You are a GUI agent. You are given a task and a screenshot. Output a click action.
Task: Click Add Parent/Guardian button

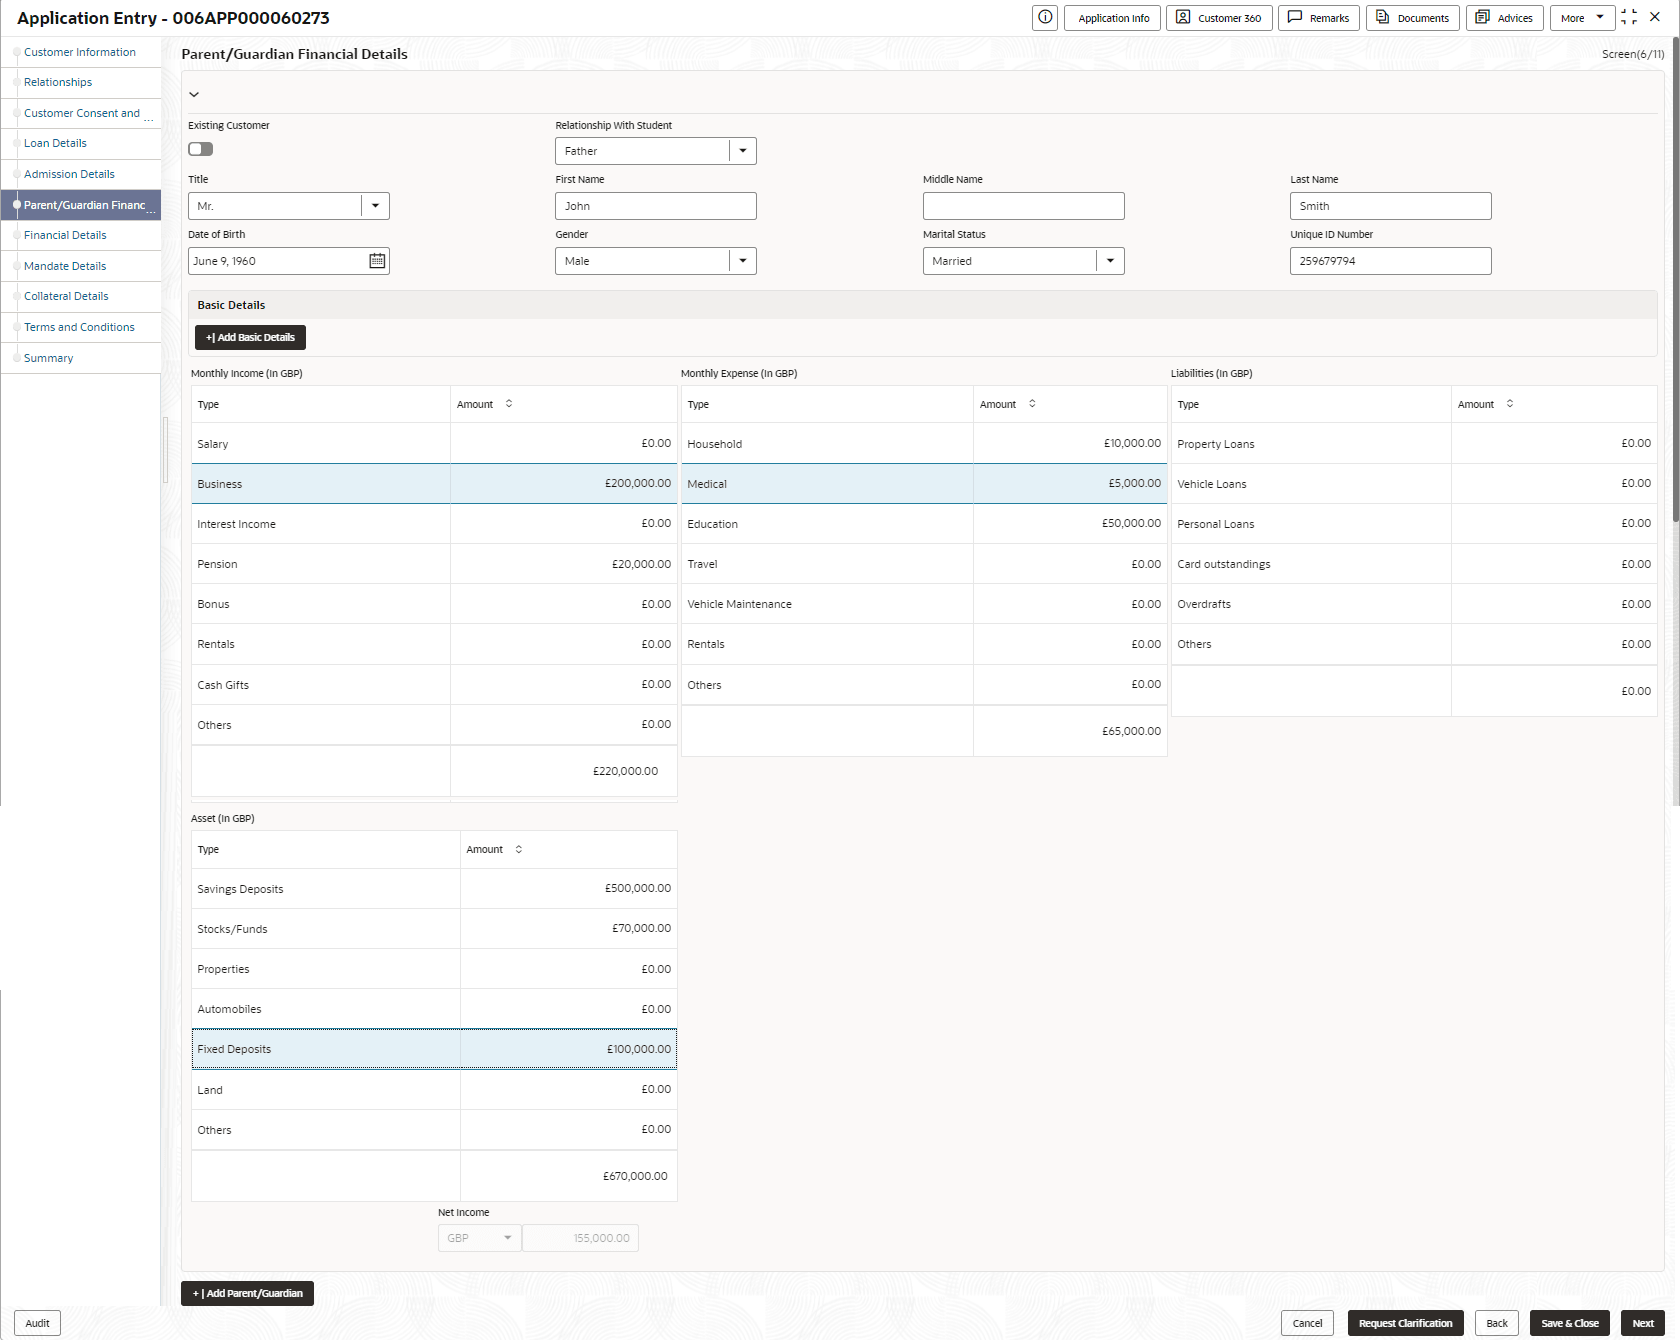tap(247, 1294)
